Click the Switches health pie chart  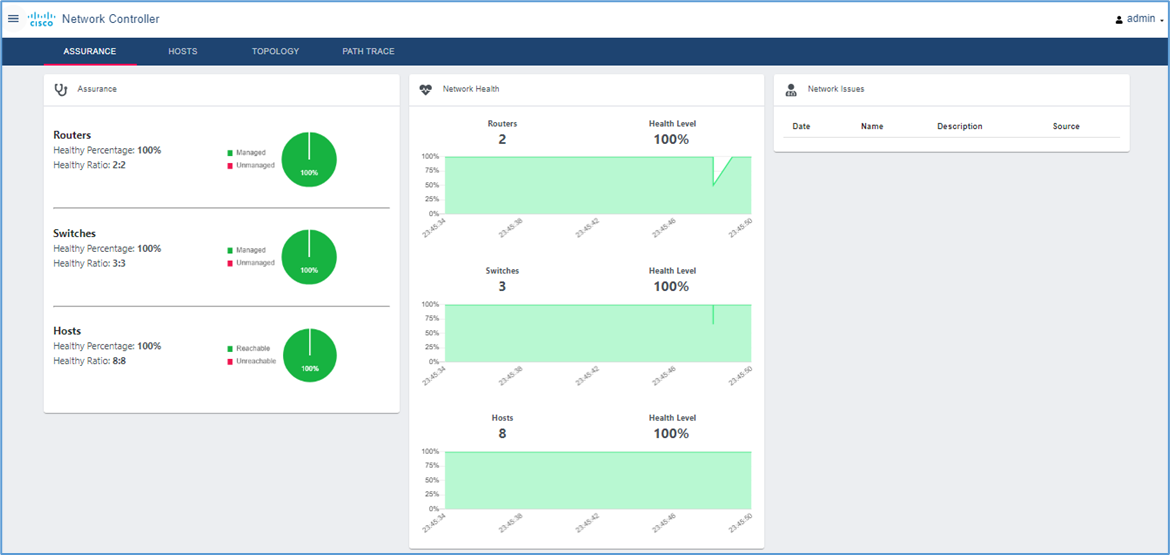click(309, 257)
